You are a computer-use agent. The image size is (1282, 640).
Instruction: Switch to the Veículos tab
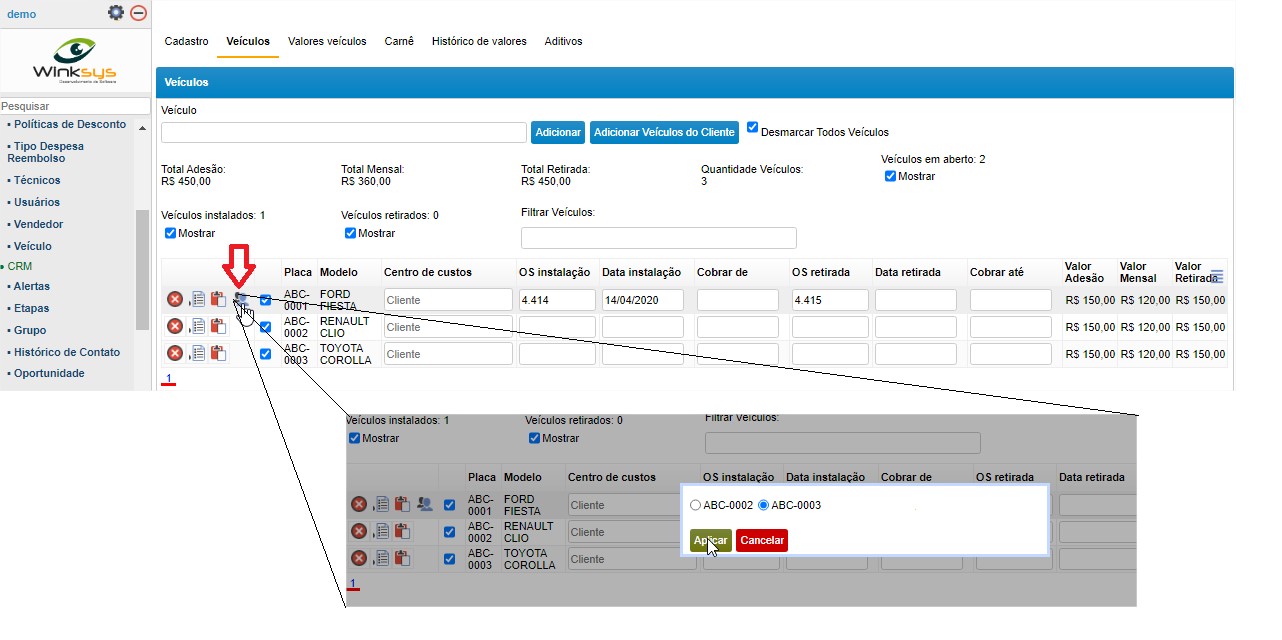[248, 41]
